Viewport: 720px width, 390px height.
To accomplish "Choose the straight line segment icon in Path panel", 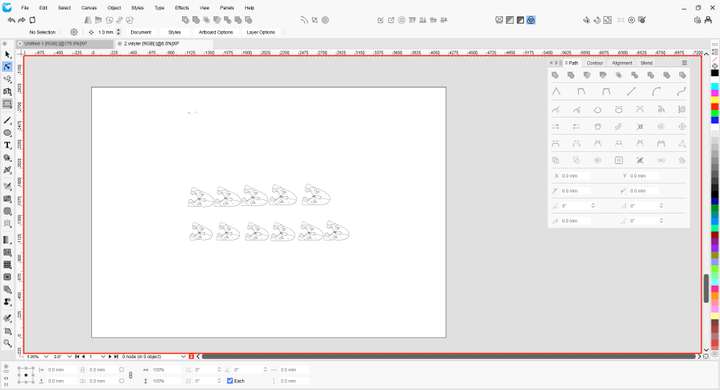I will (x=631, y=92).
